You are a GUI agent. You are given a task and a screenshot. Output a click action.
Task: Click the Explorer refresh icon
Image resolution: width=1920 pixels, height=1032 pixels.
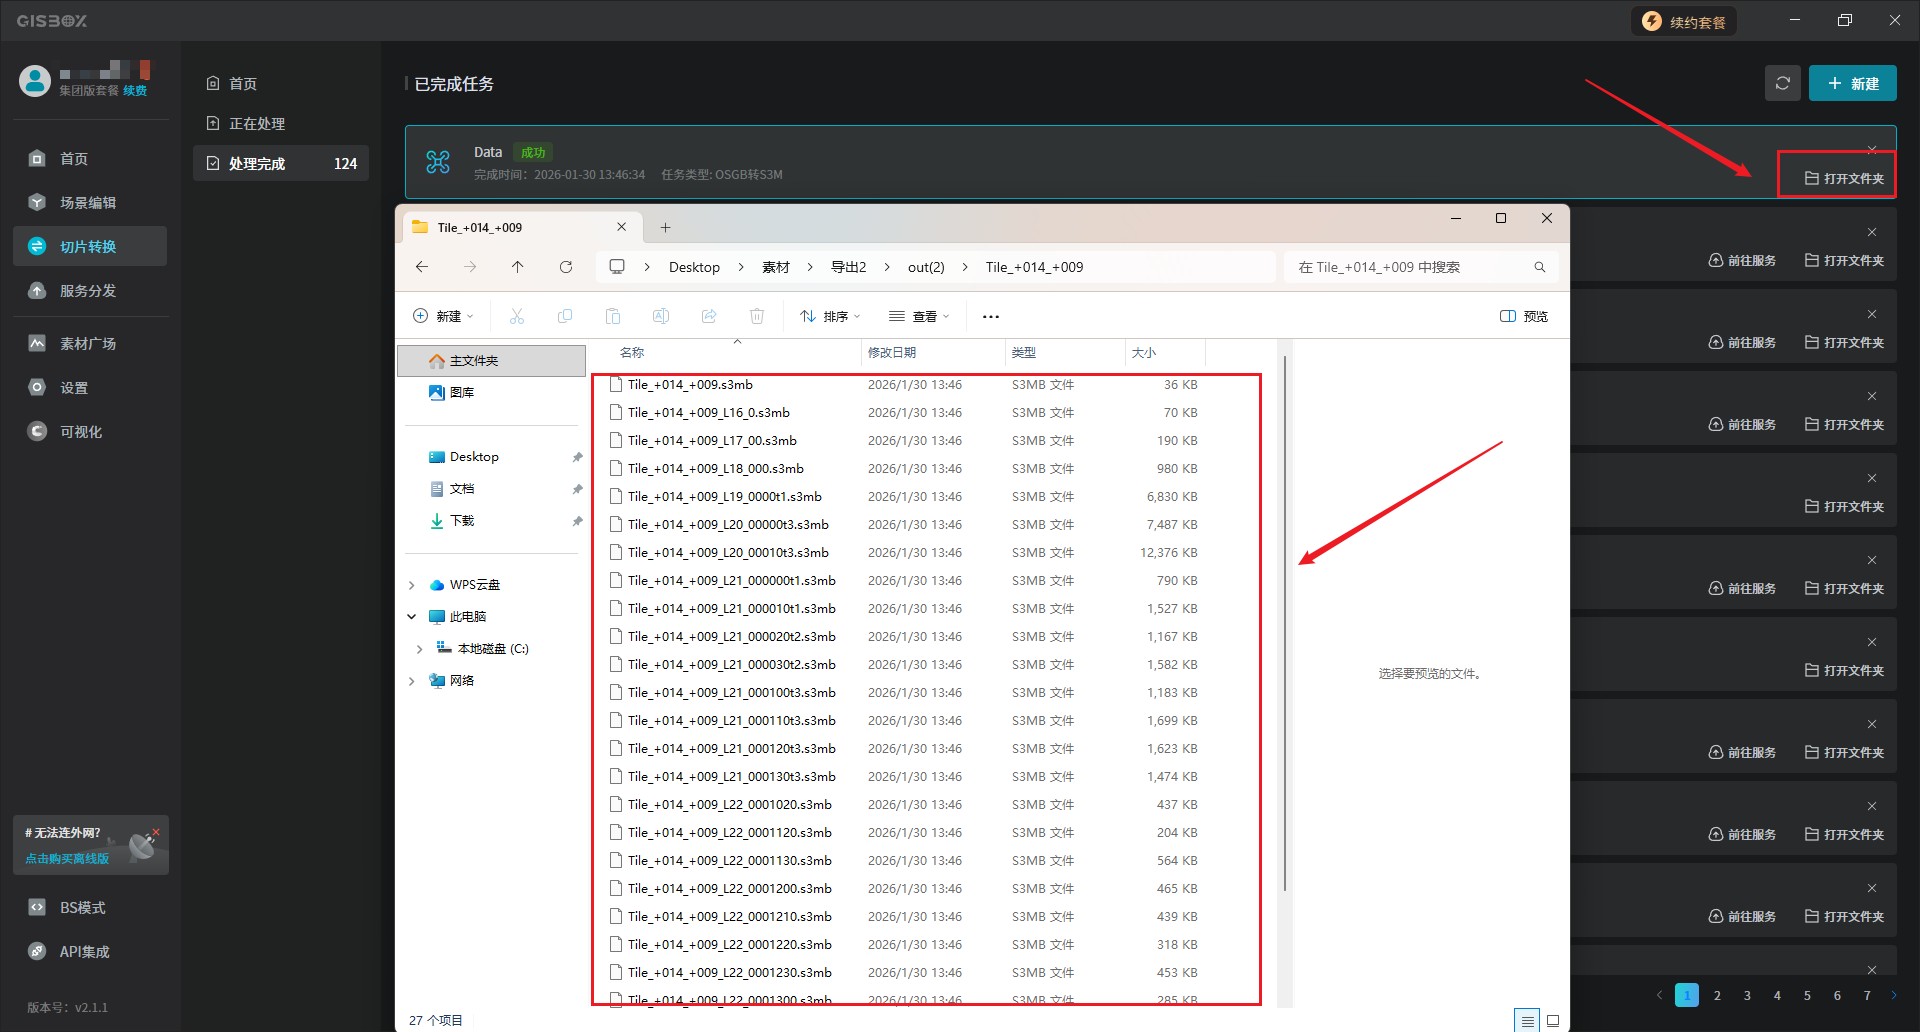click(566, 267)
